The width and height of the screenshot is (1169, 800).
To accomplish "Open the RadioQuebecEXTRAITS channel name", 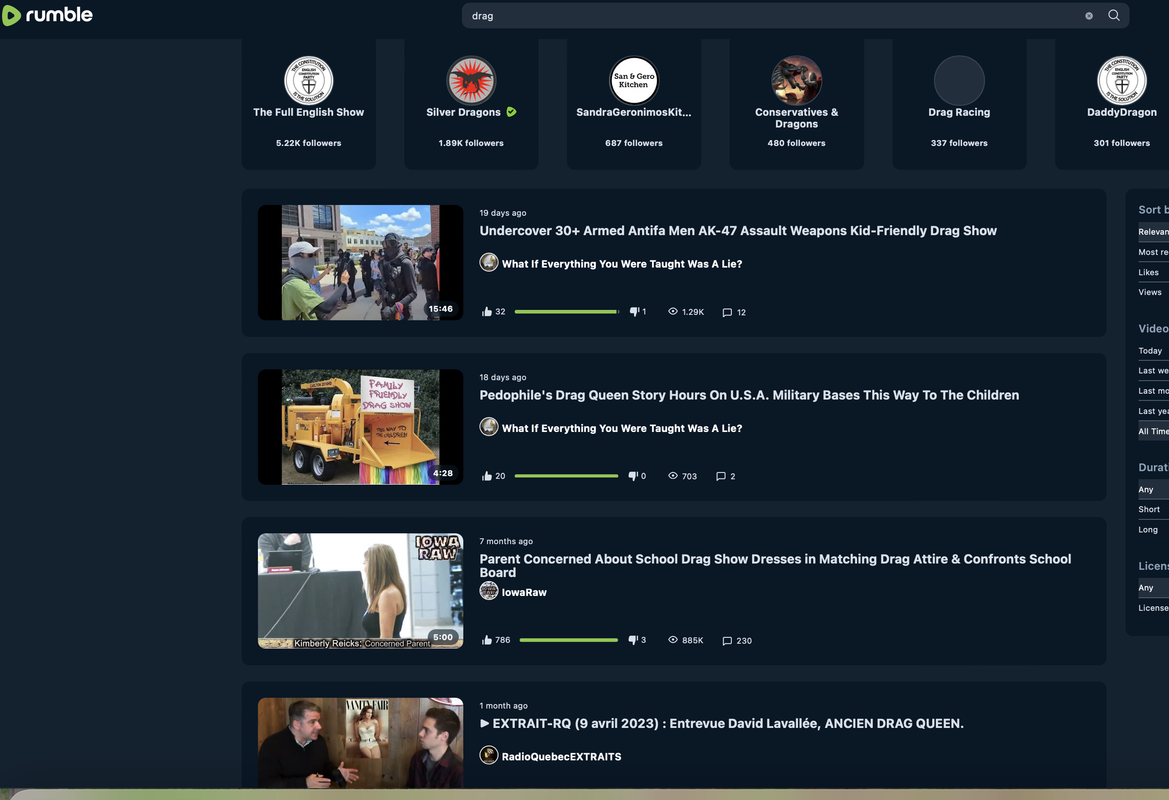I will pyautogui.click(x=561, y=756).
